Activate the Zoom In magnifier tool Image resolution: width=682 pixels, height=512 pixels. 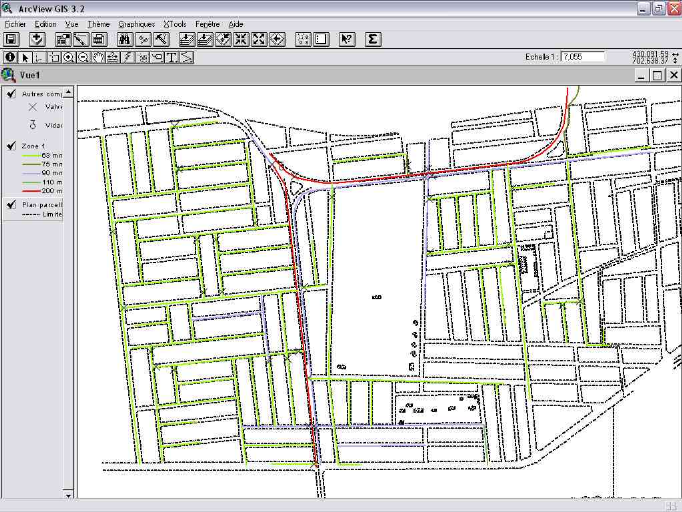69,57
